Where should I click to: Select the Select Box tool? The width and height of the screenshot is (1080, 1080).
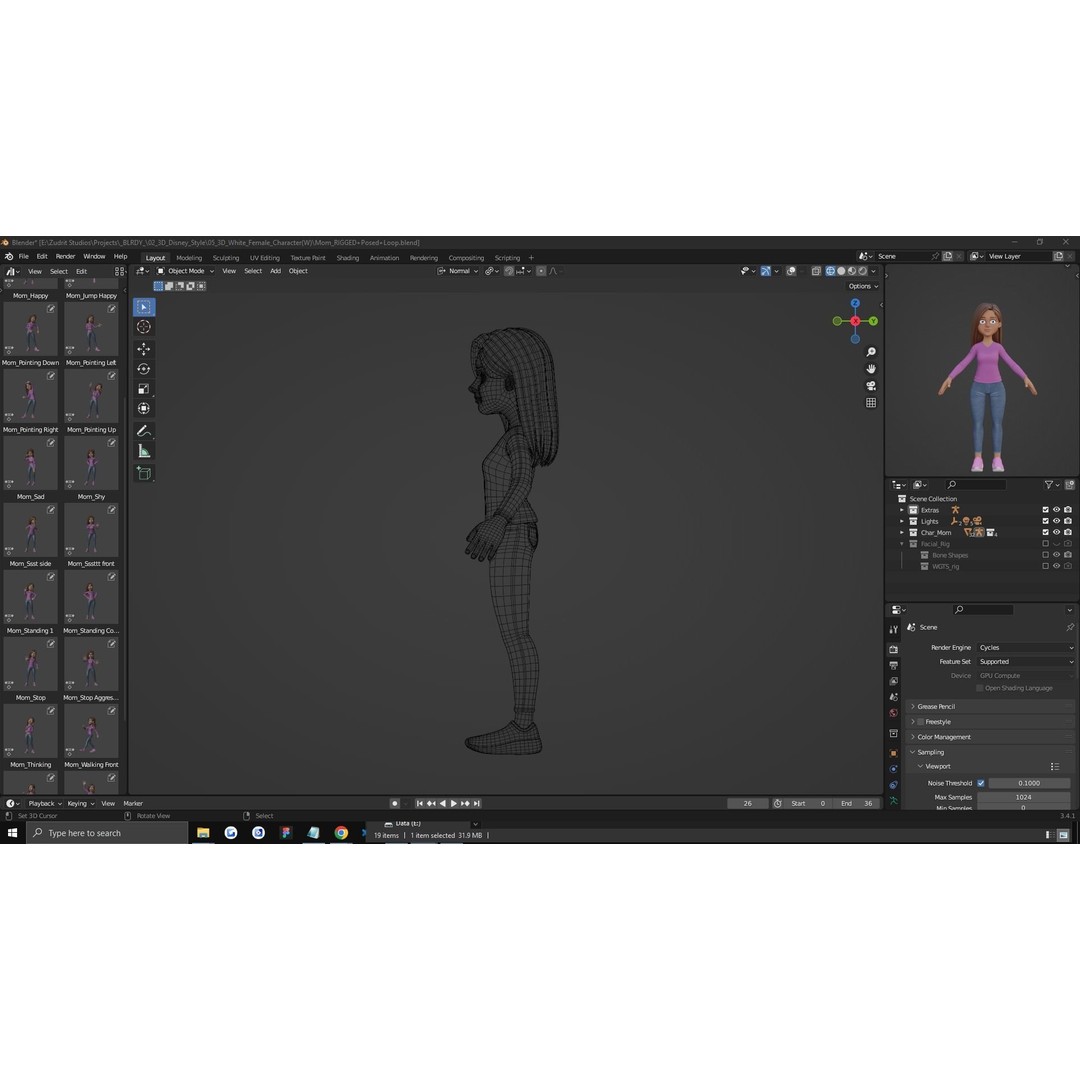click(x=144, y=307)
